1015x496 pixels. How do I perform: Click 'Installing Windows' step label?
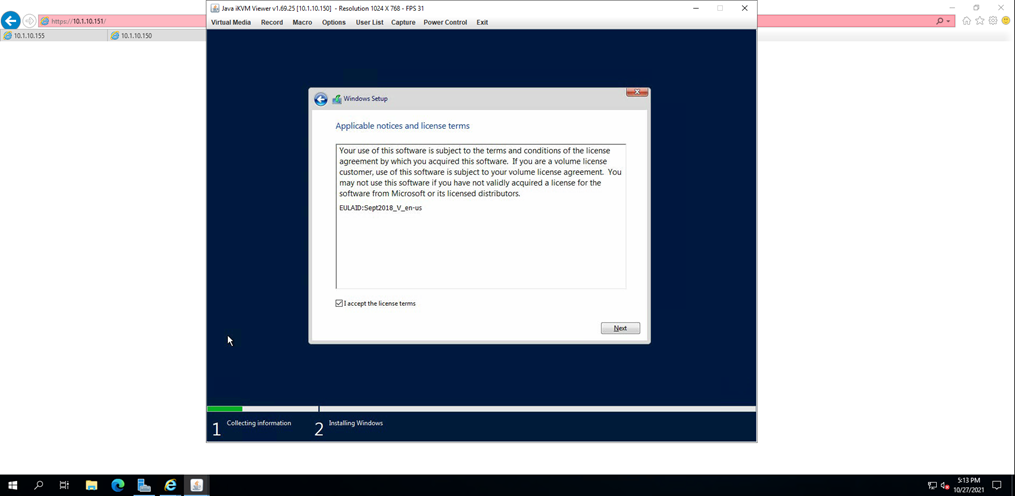pos(356,423)
